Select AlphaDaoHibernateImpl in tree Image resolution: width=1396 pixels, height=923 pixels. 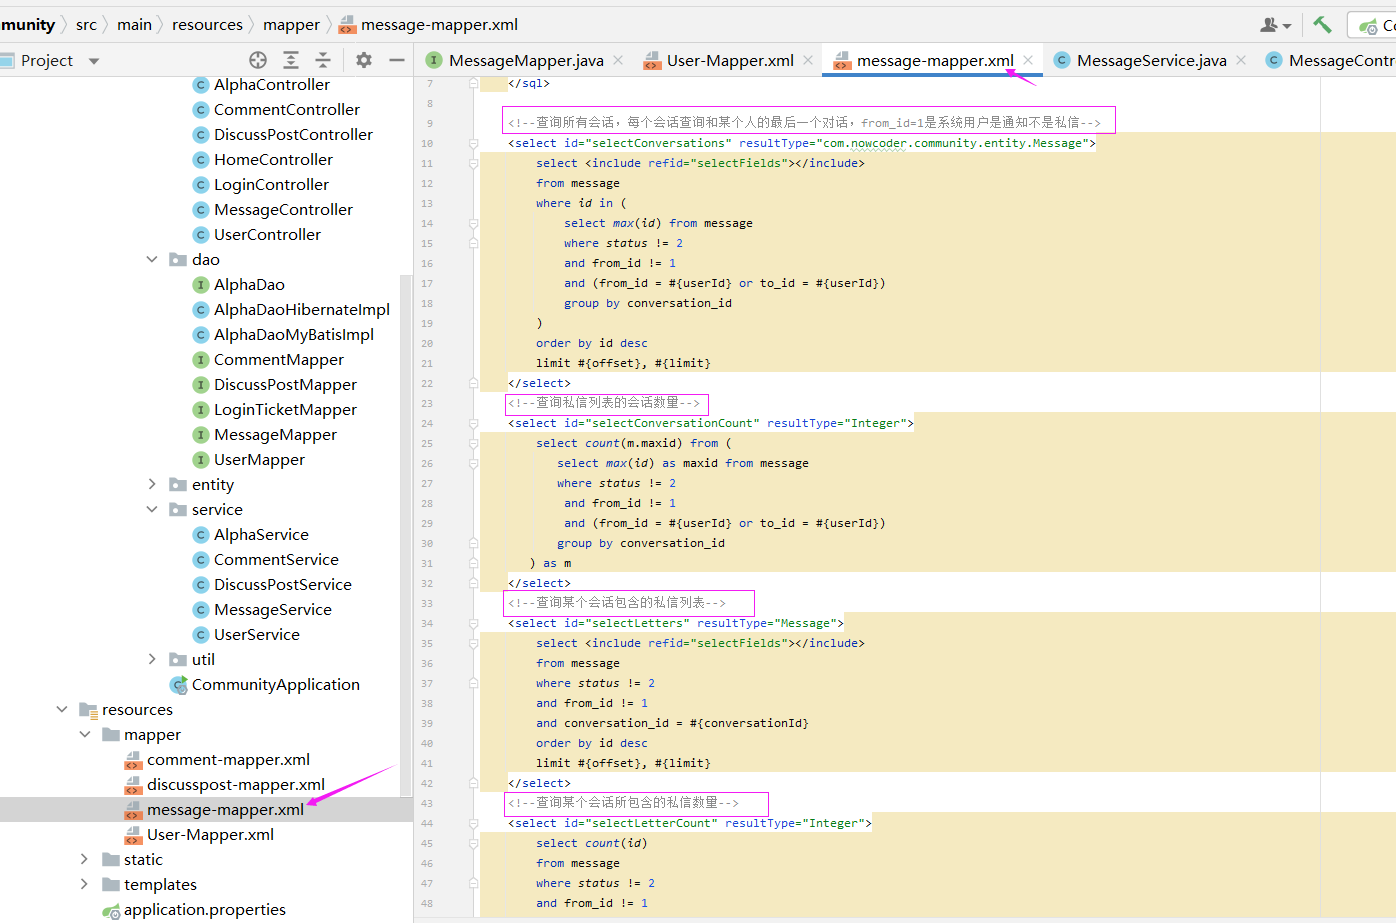(302, 309)
